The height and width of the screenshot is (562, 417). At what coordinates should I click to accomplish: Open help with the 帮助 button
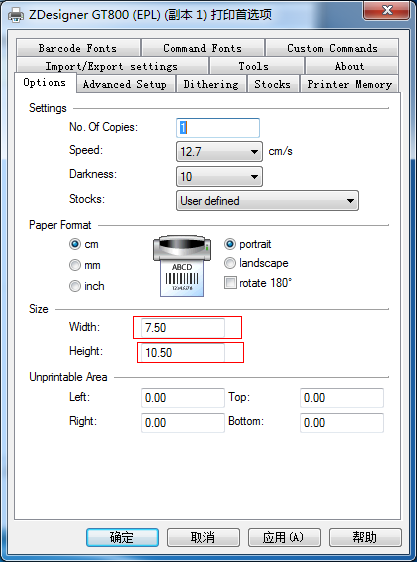[x=365, y=537]
